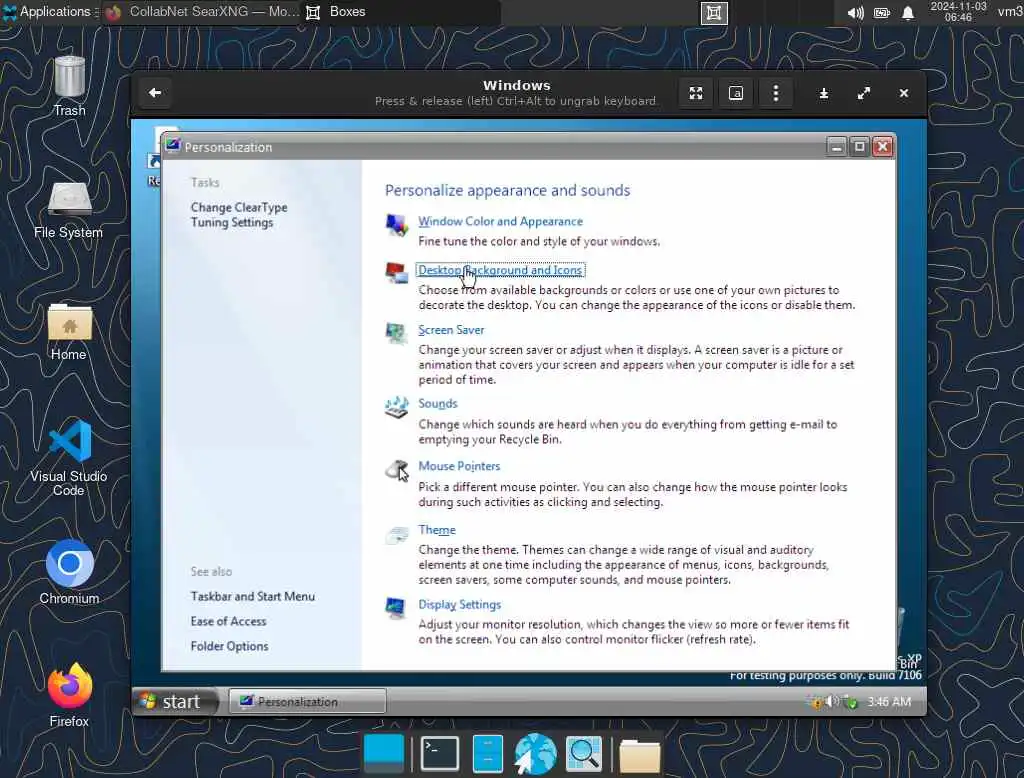Open the Theme settings link

point(437,530)
